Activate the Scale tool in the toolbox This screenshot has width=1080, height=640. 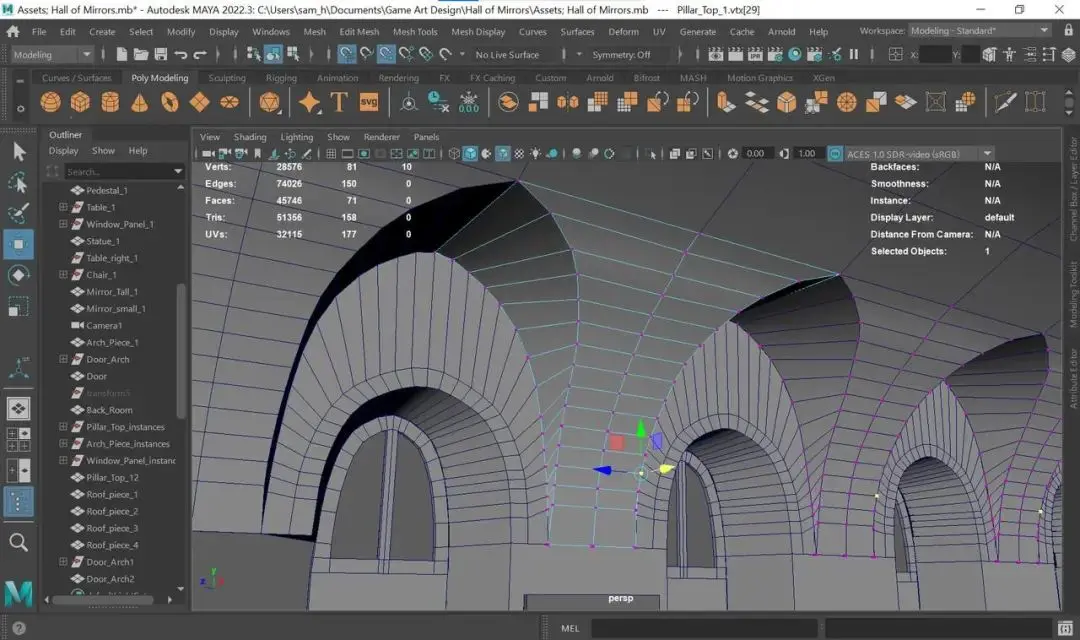19,307
